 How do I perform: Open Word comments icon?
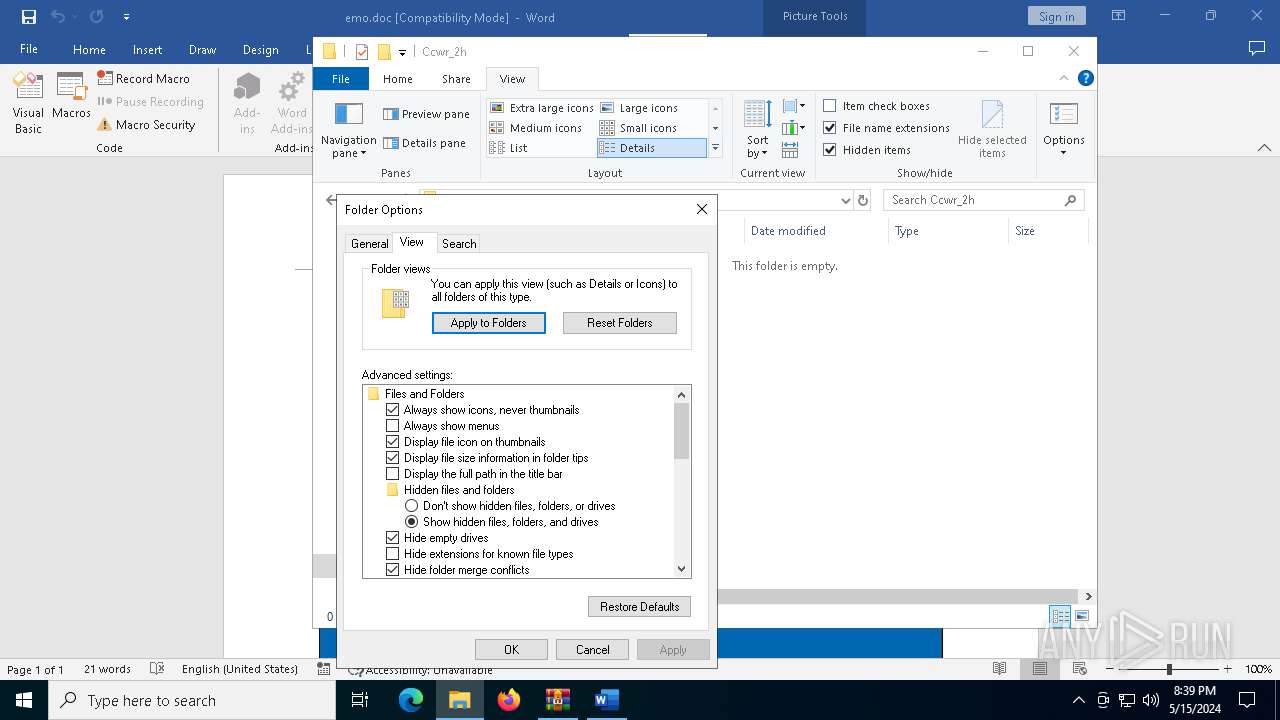tap(1257, 49)
